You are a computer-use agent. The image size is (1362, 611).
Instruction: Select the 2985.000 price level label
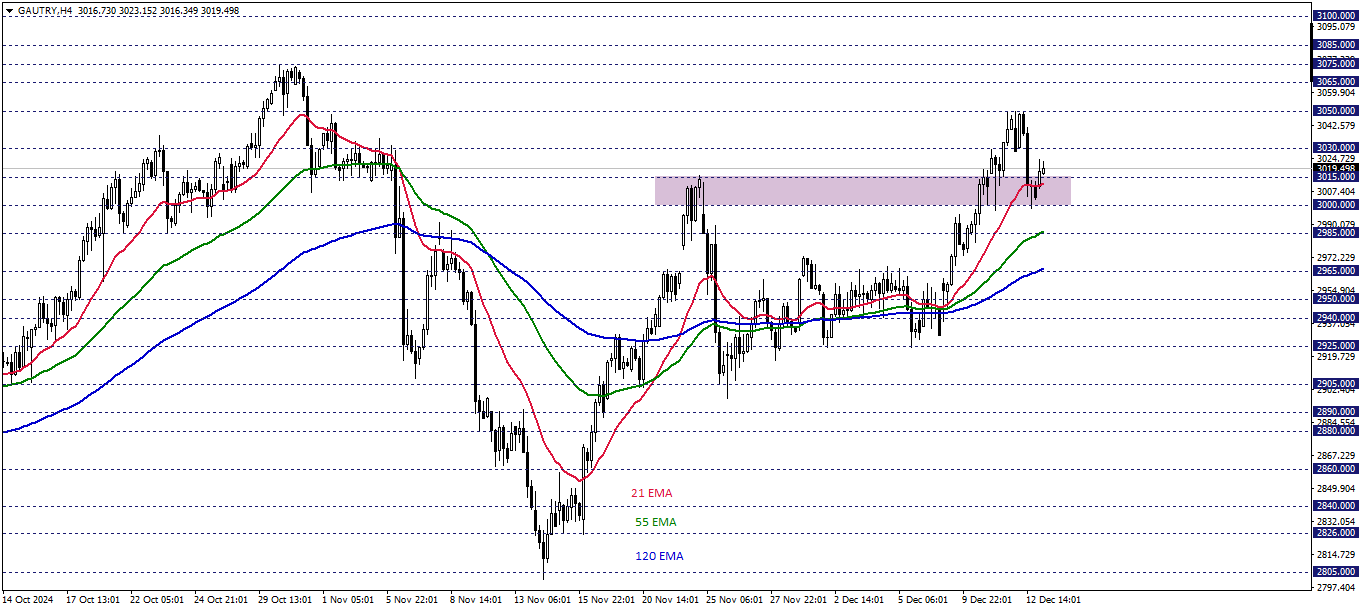(x=1336, y=234)
